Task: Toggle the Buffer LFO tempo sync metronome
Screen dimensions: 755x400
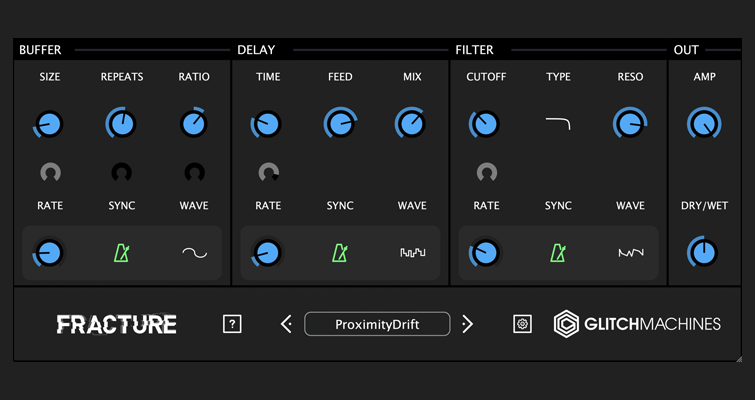Action: coord(122,253)
